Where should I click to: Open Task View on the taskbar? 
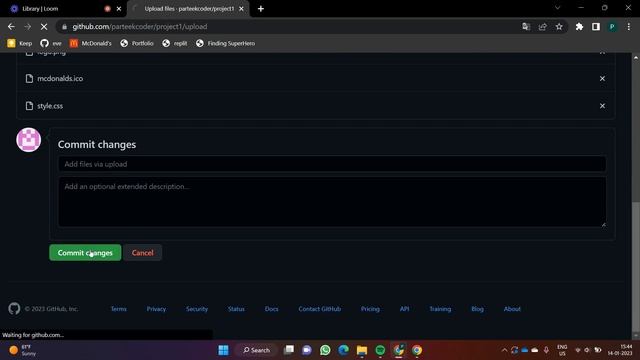pos(289,350)
